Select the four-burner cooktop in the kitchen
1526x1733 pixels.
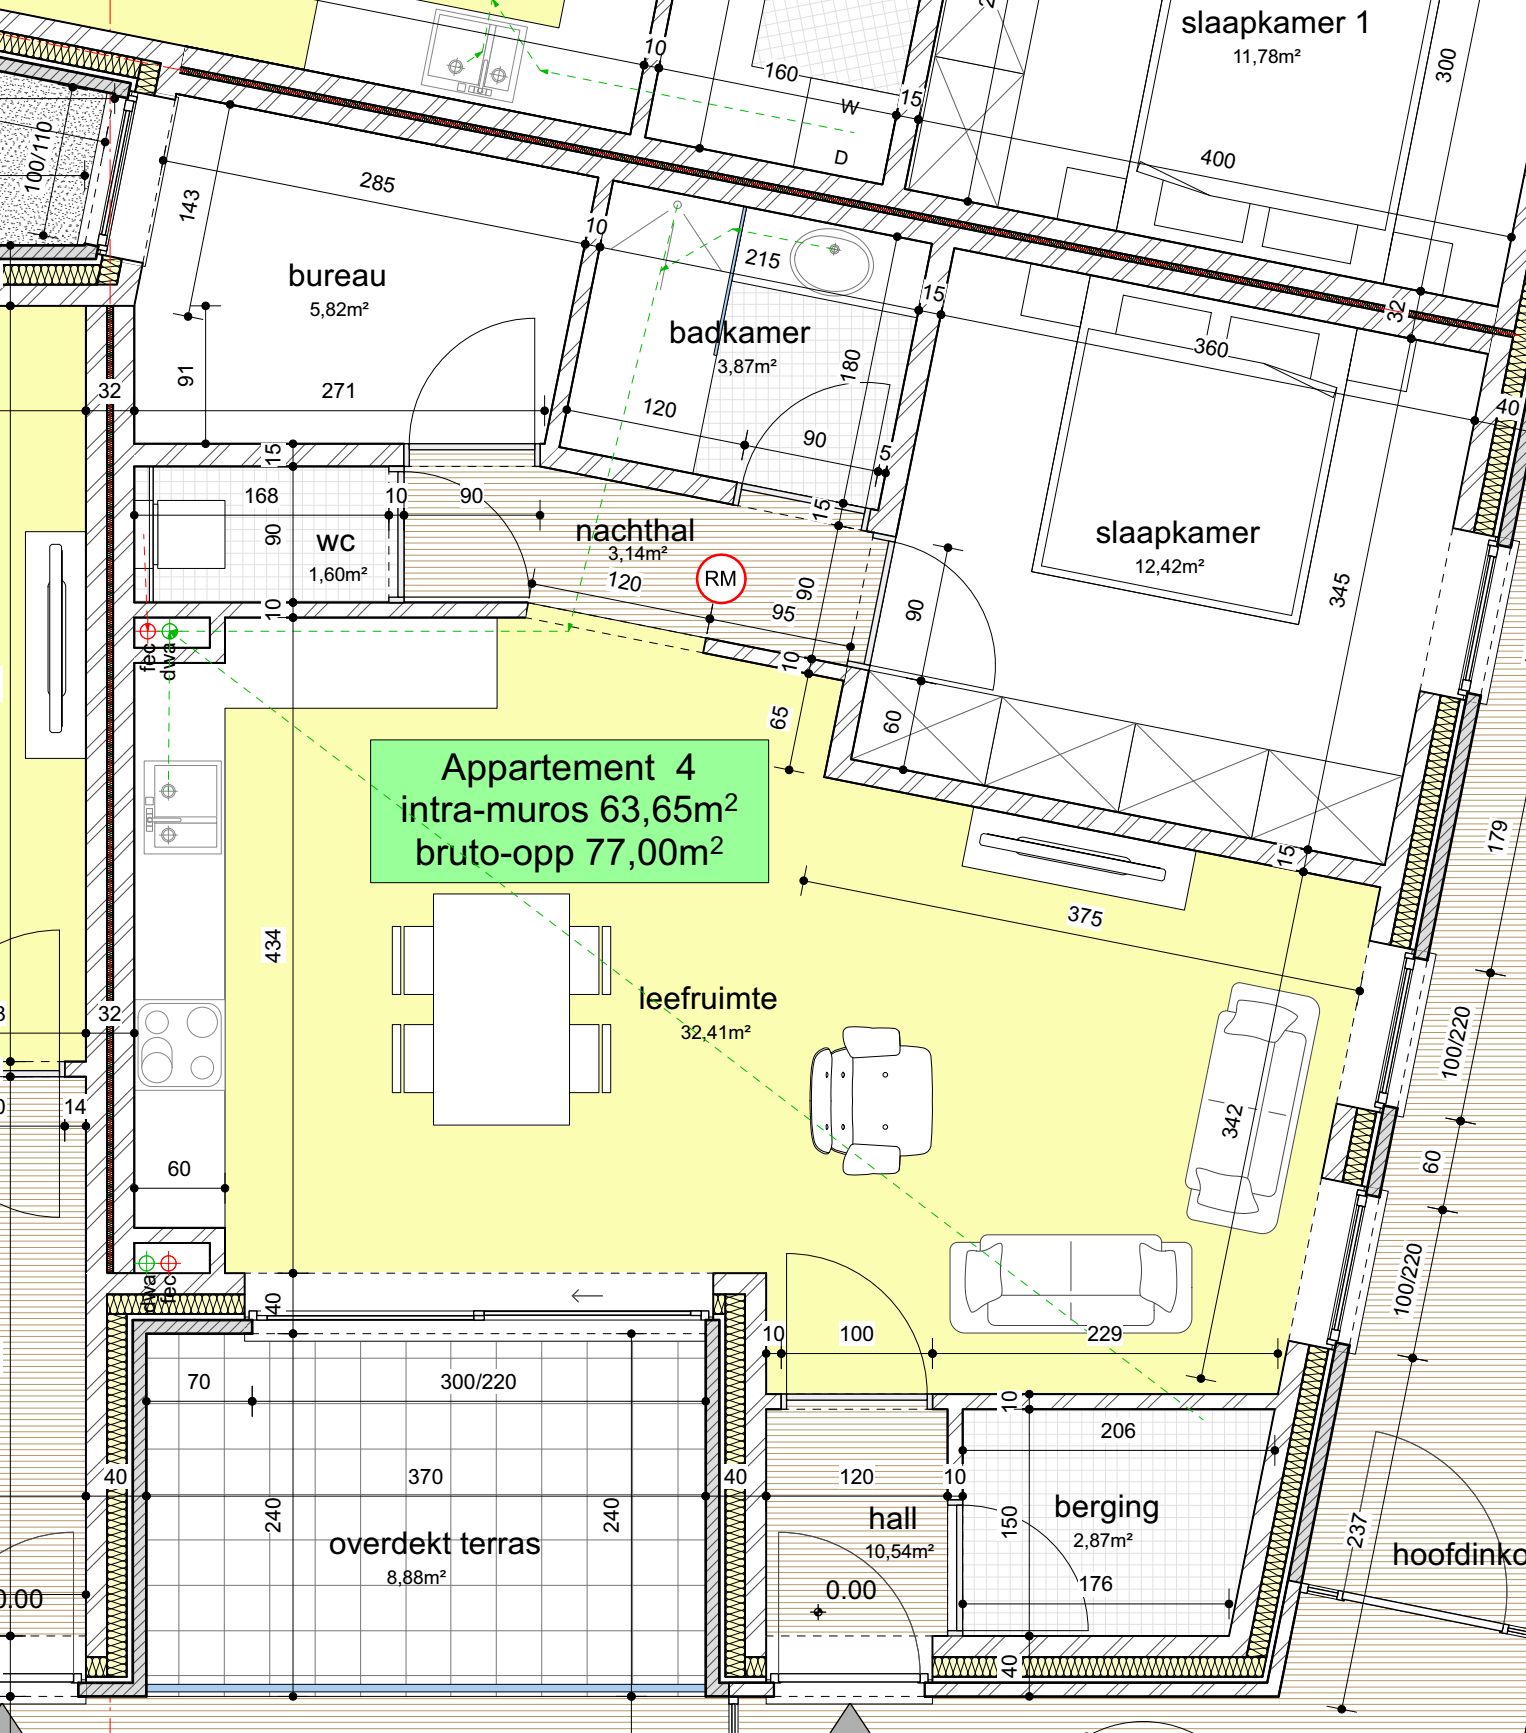(180, 1045)
